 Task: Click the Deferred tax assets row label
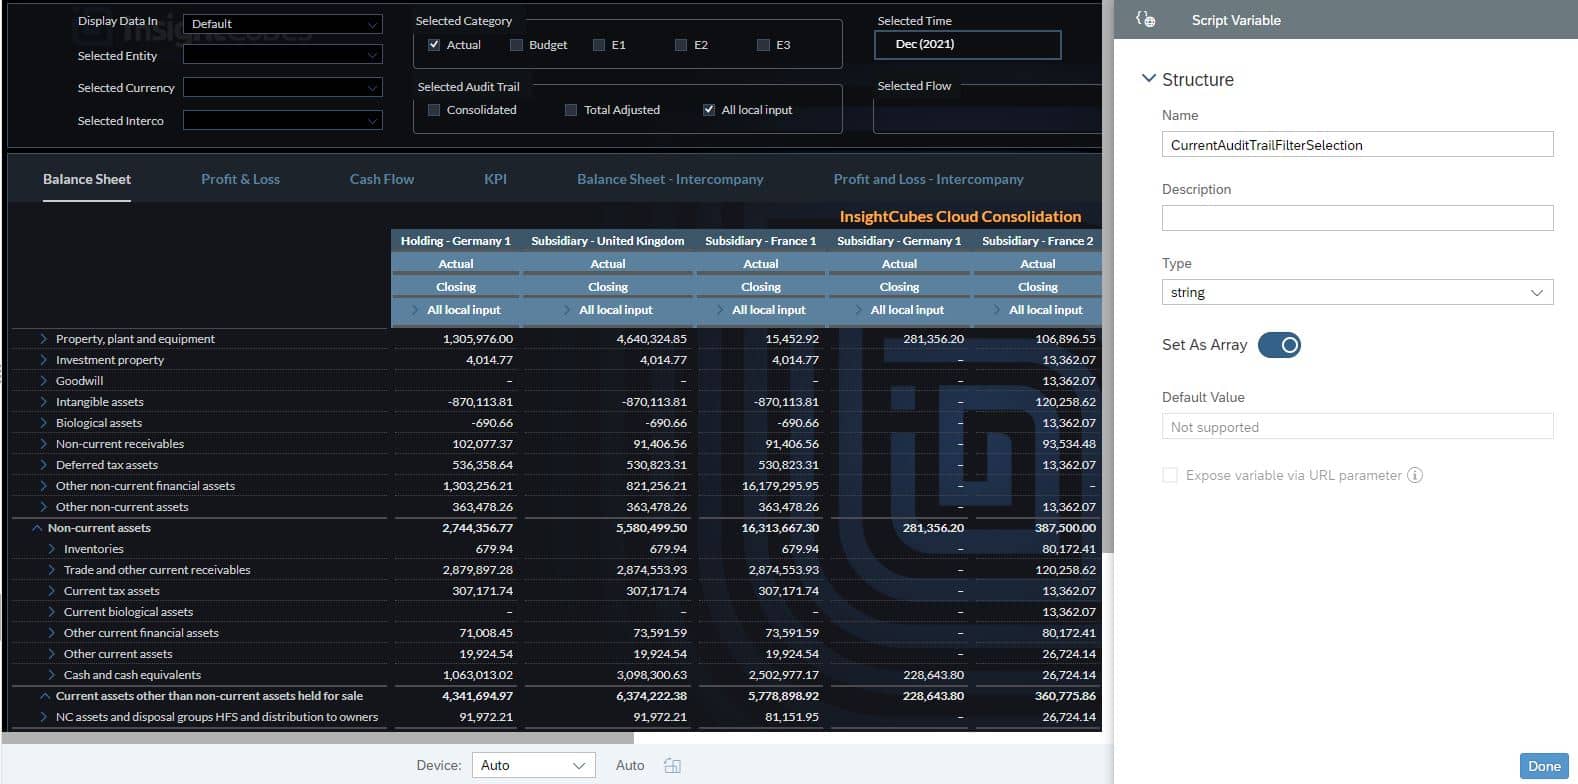[x=107, y=465]
